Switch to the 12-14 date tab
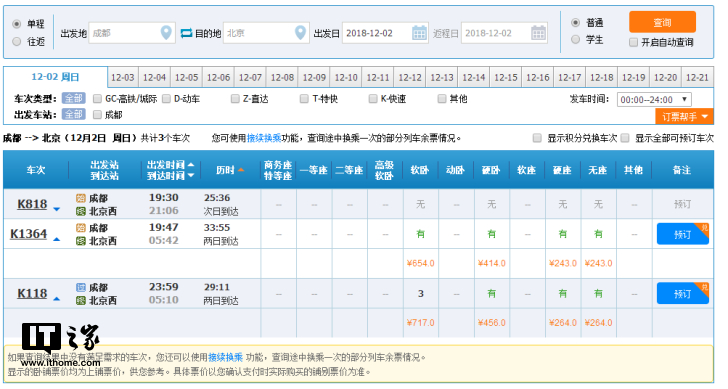The image size is (728, 389). (474, 78)
